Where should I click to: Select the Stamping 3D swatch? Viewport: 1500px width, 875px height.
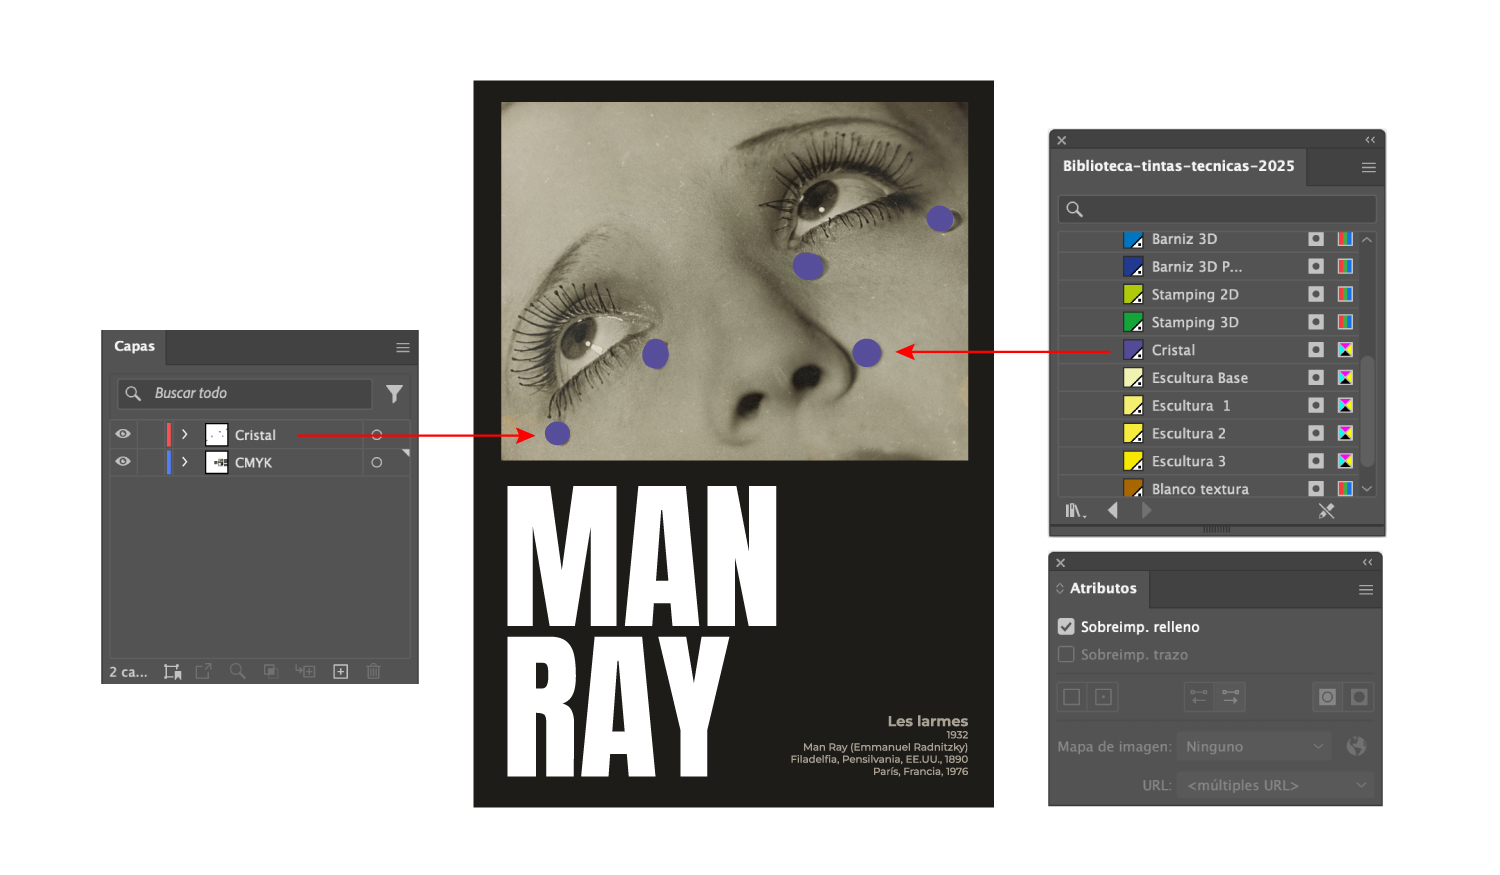pos(1194,322)
